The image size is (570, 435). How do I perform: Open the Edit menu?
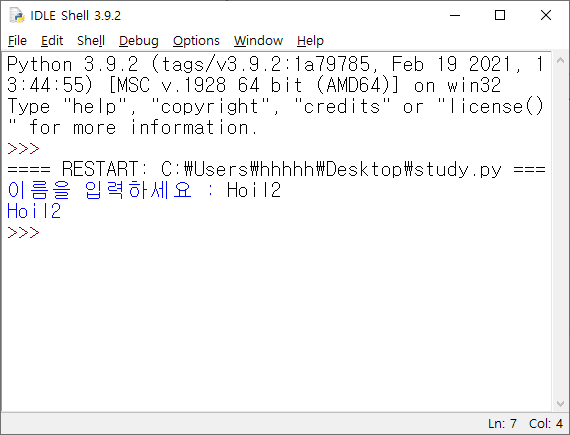52,40
